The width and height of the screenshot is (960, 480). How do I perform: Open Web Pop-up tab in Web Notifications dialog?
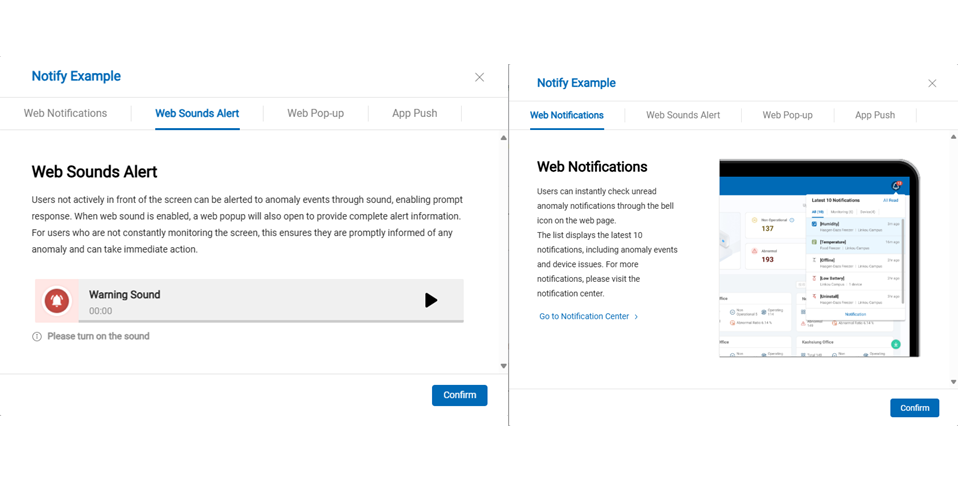787,116
